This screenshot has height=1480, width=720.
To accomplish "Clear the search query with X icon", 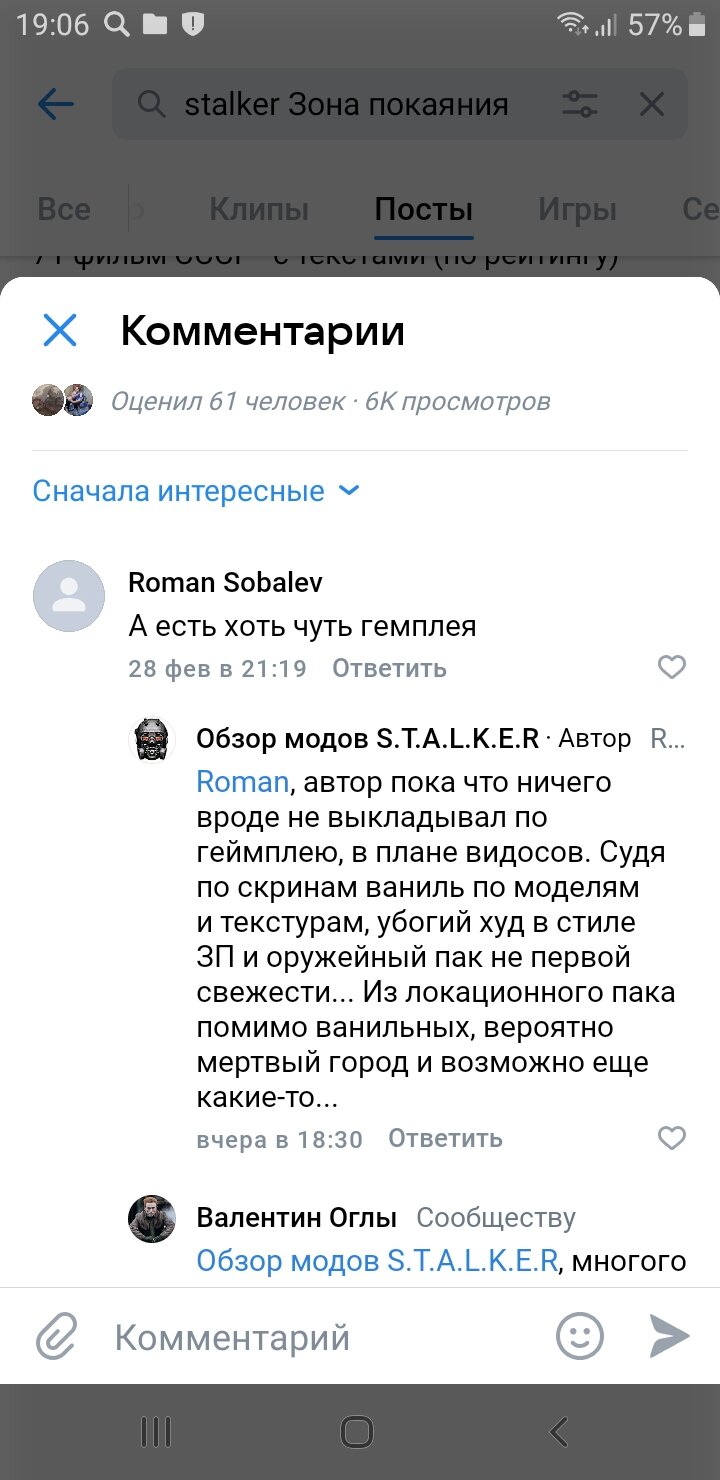I will coord(652,104).
